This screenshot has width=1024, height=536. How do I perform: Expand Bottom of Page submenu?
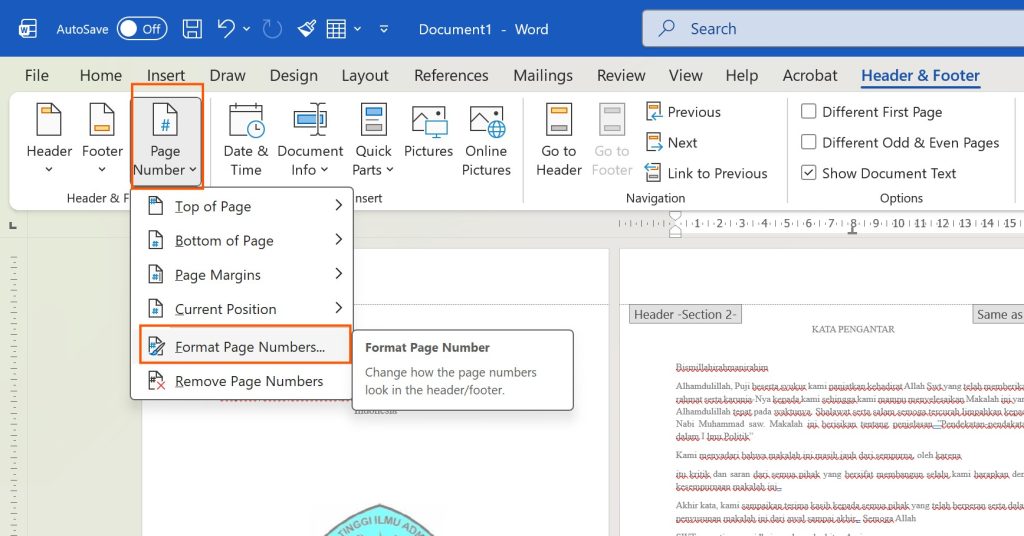pyautogui.click(x=242, y=240)
